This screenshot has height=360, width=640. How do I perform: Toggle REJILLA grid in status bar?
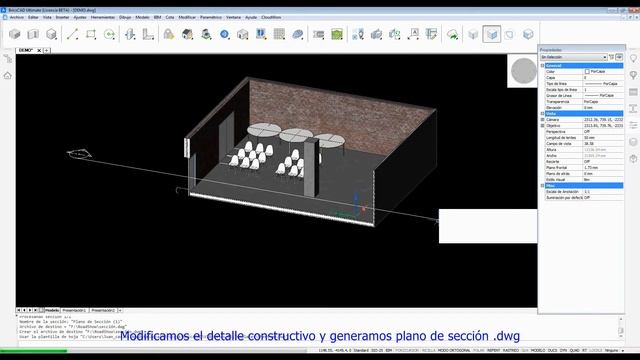[x=428, y=350]
